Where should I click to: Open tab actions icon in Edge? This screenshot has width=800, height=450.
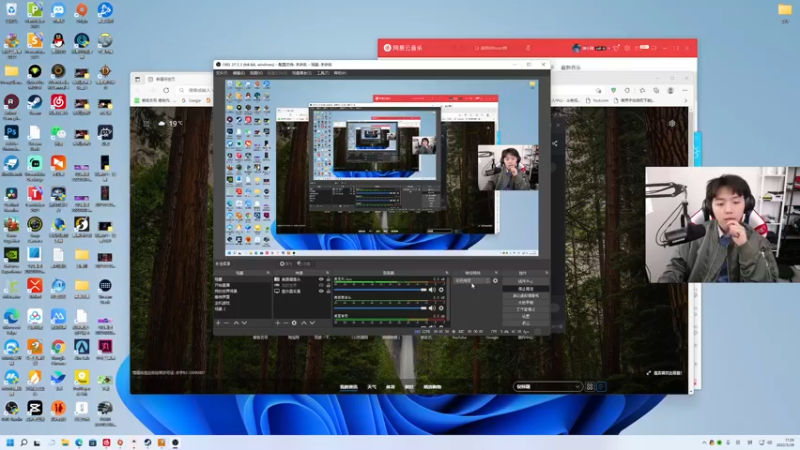tap(137, 79)
